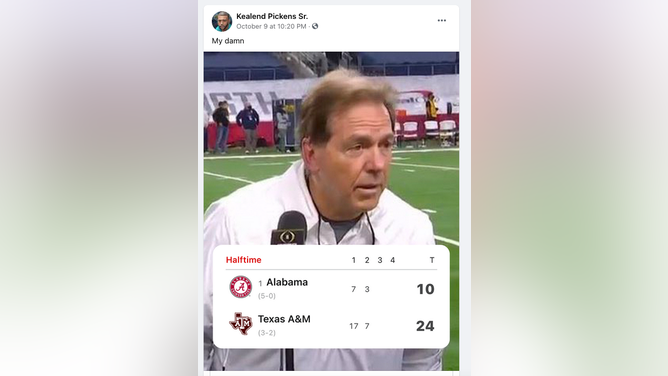
Task: Click Kealend Pickens Sr. profile avatar
Action: [222, 21]
